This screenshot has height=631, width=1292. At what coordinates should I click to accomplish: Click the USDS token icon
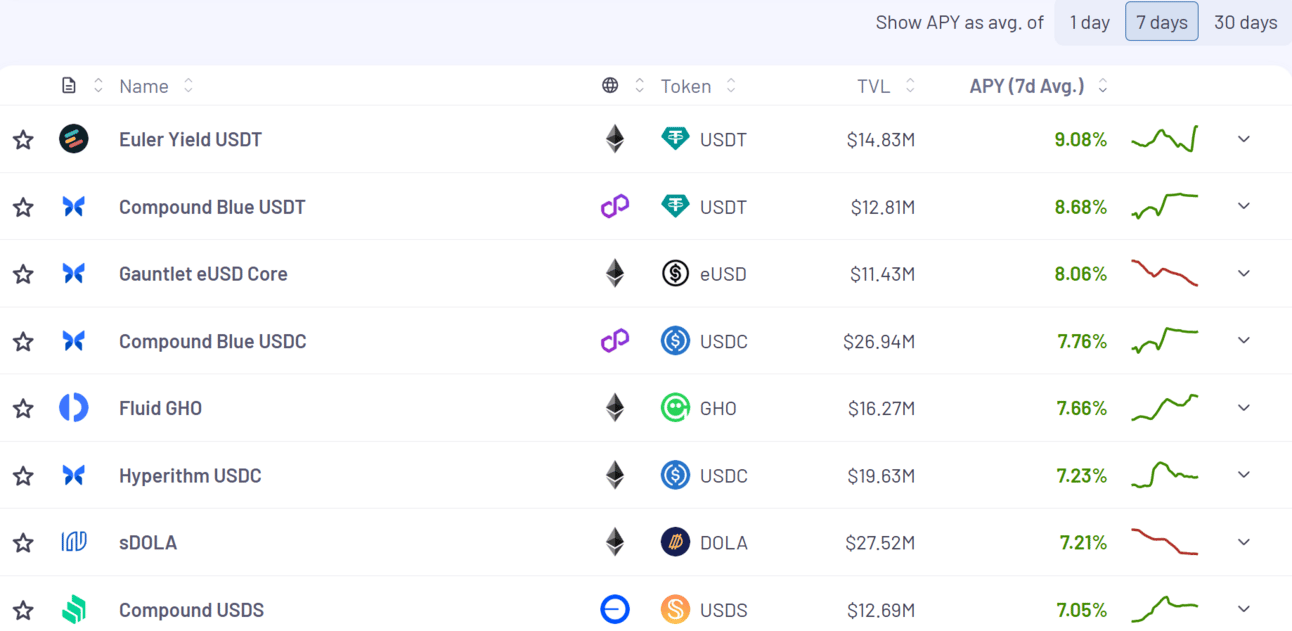coord(676,609)
